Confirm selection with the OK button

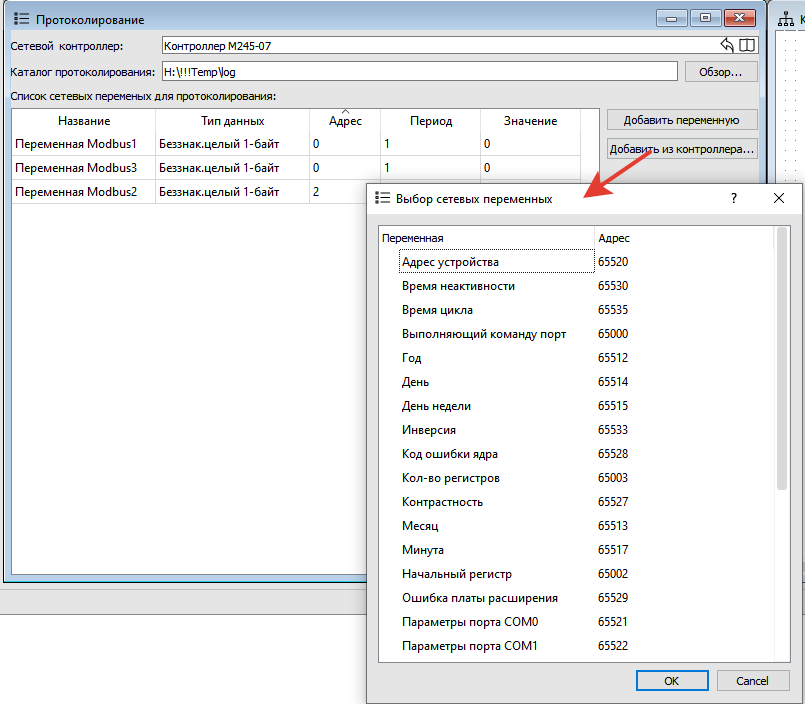(x=671, y=681)
